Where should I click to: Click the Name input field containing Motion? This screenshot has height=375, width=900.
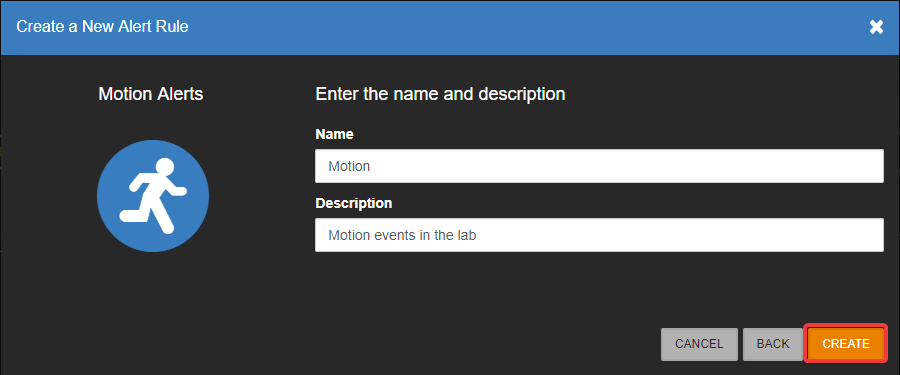[x=599, y=166]
